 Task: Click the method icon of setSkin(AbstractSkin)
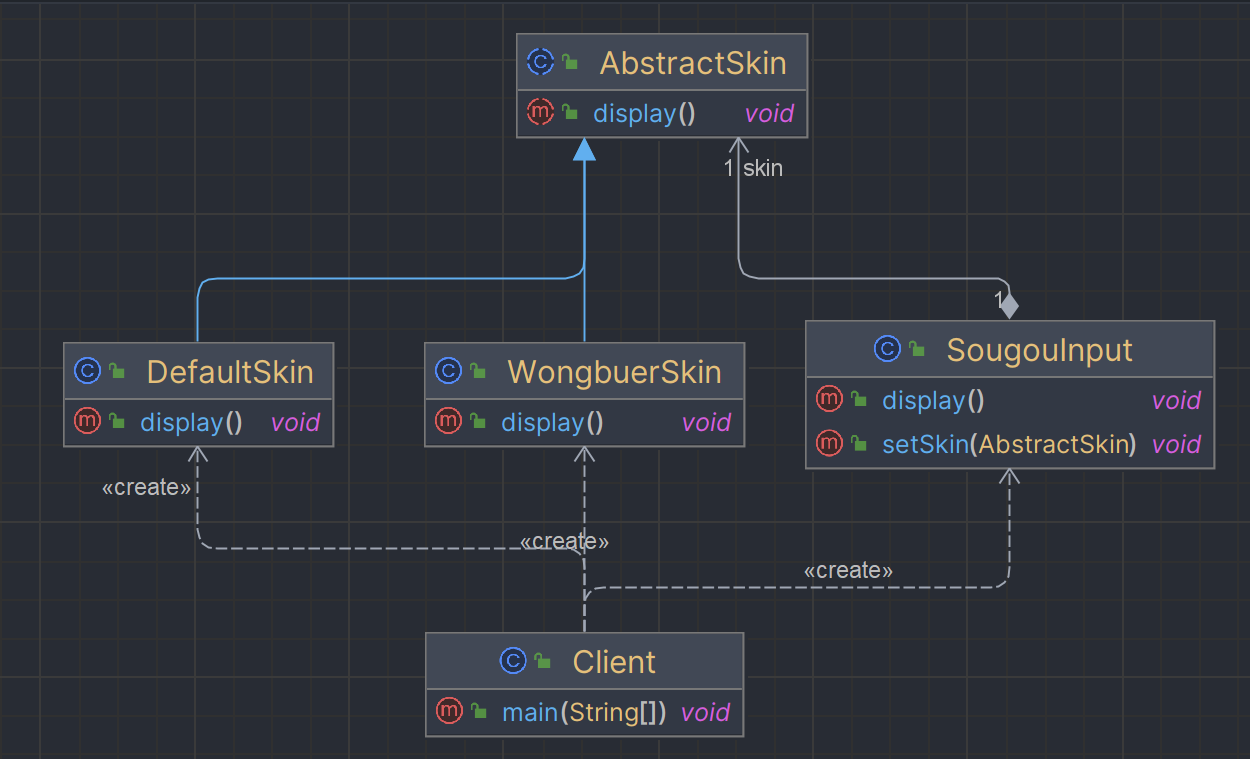829,444
